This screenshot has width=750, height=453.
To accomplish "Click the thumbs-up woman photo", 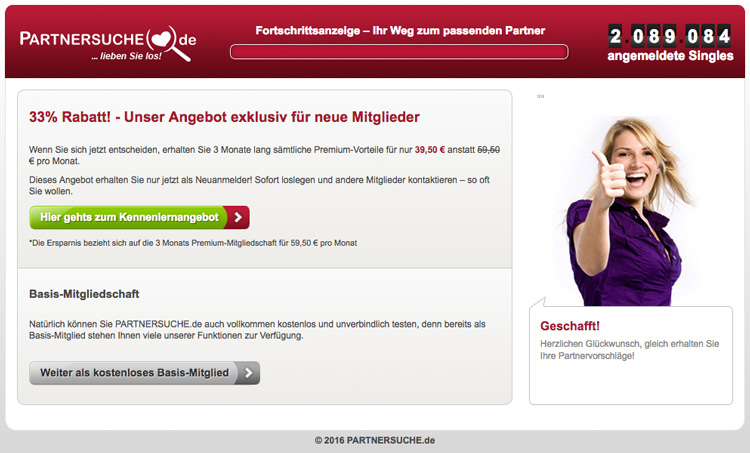I will [629, 210].
